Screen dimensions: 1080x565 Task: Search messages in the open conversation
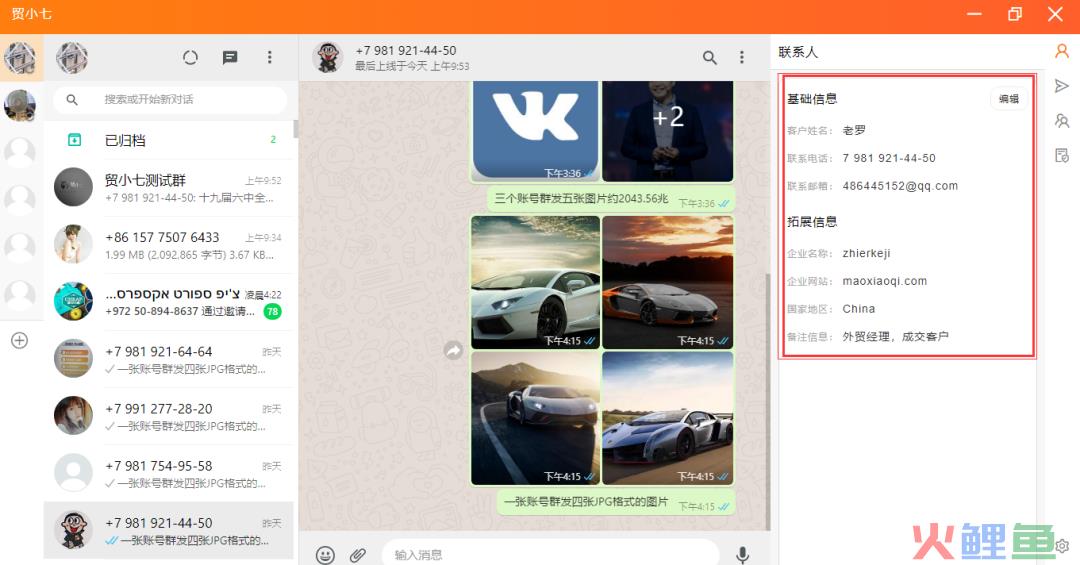tap(709, 57)
